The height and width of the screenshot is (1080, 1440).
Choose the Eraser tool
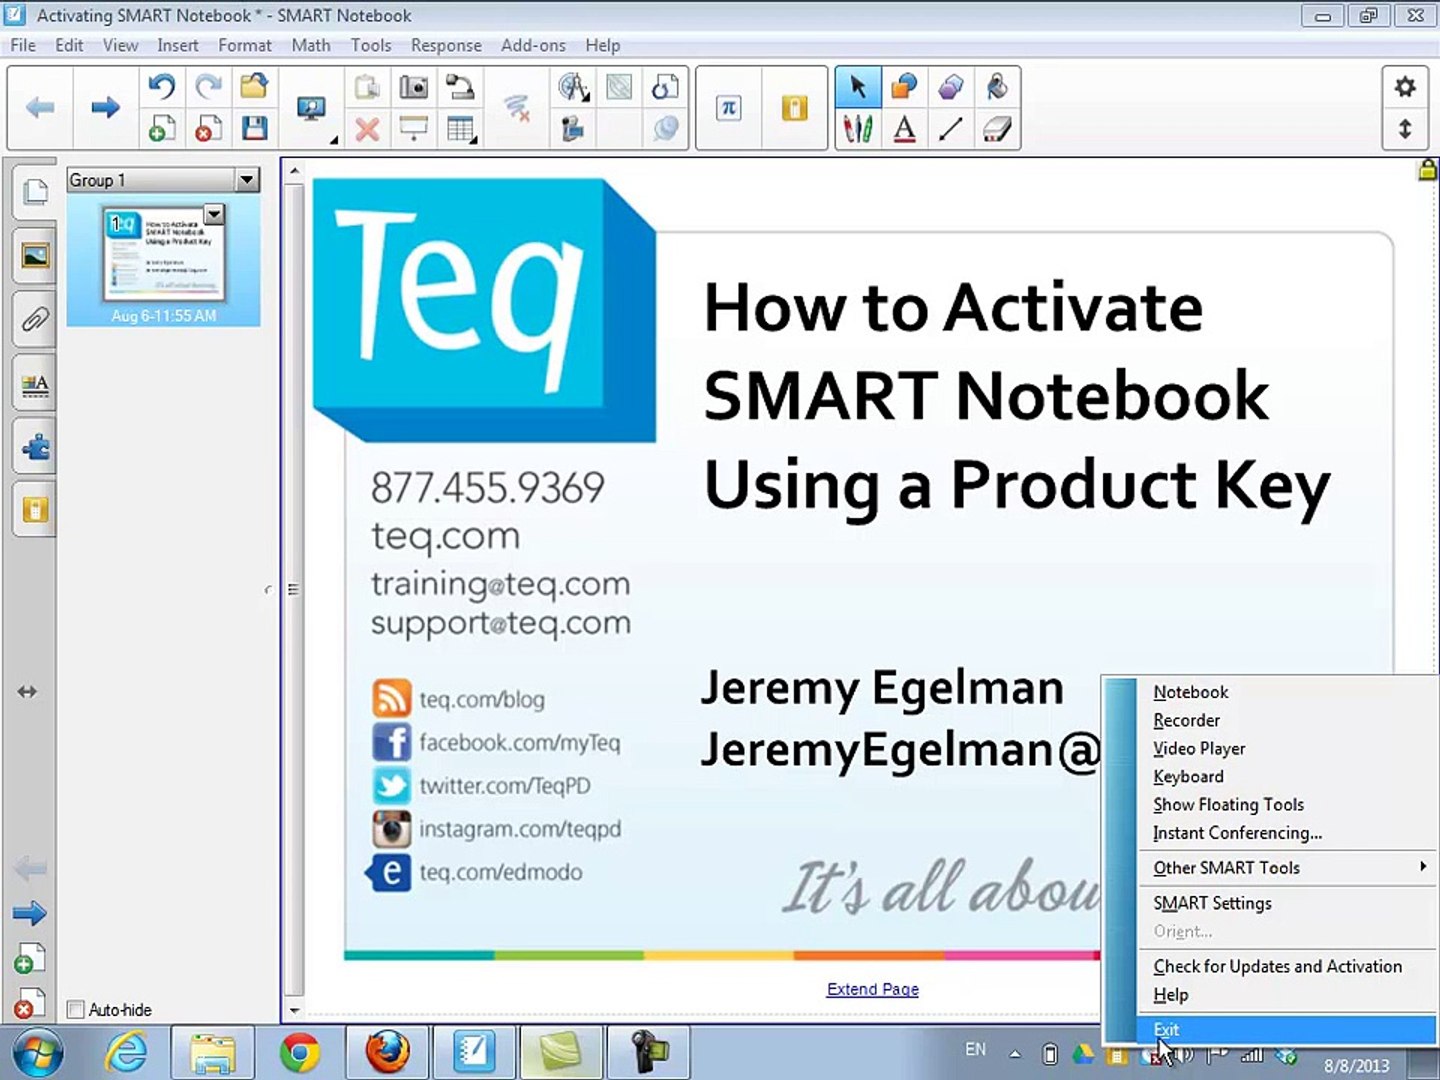click(997, 129)
